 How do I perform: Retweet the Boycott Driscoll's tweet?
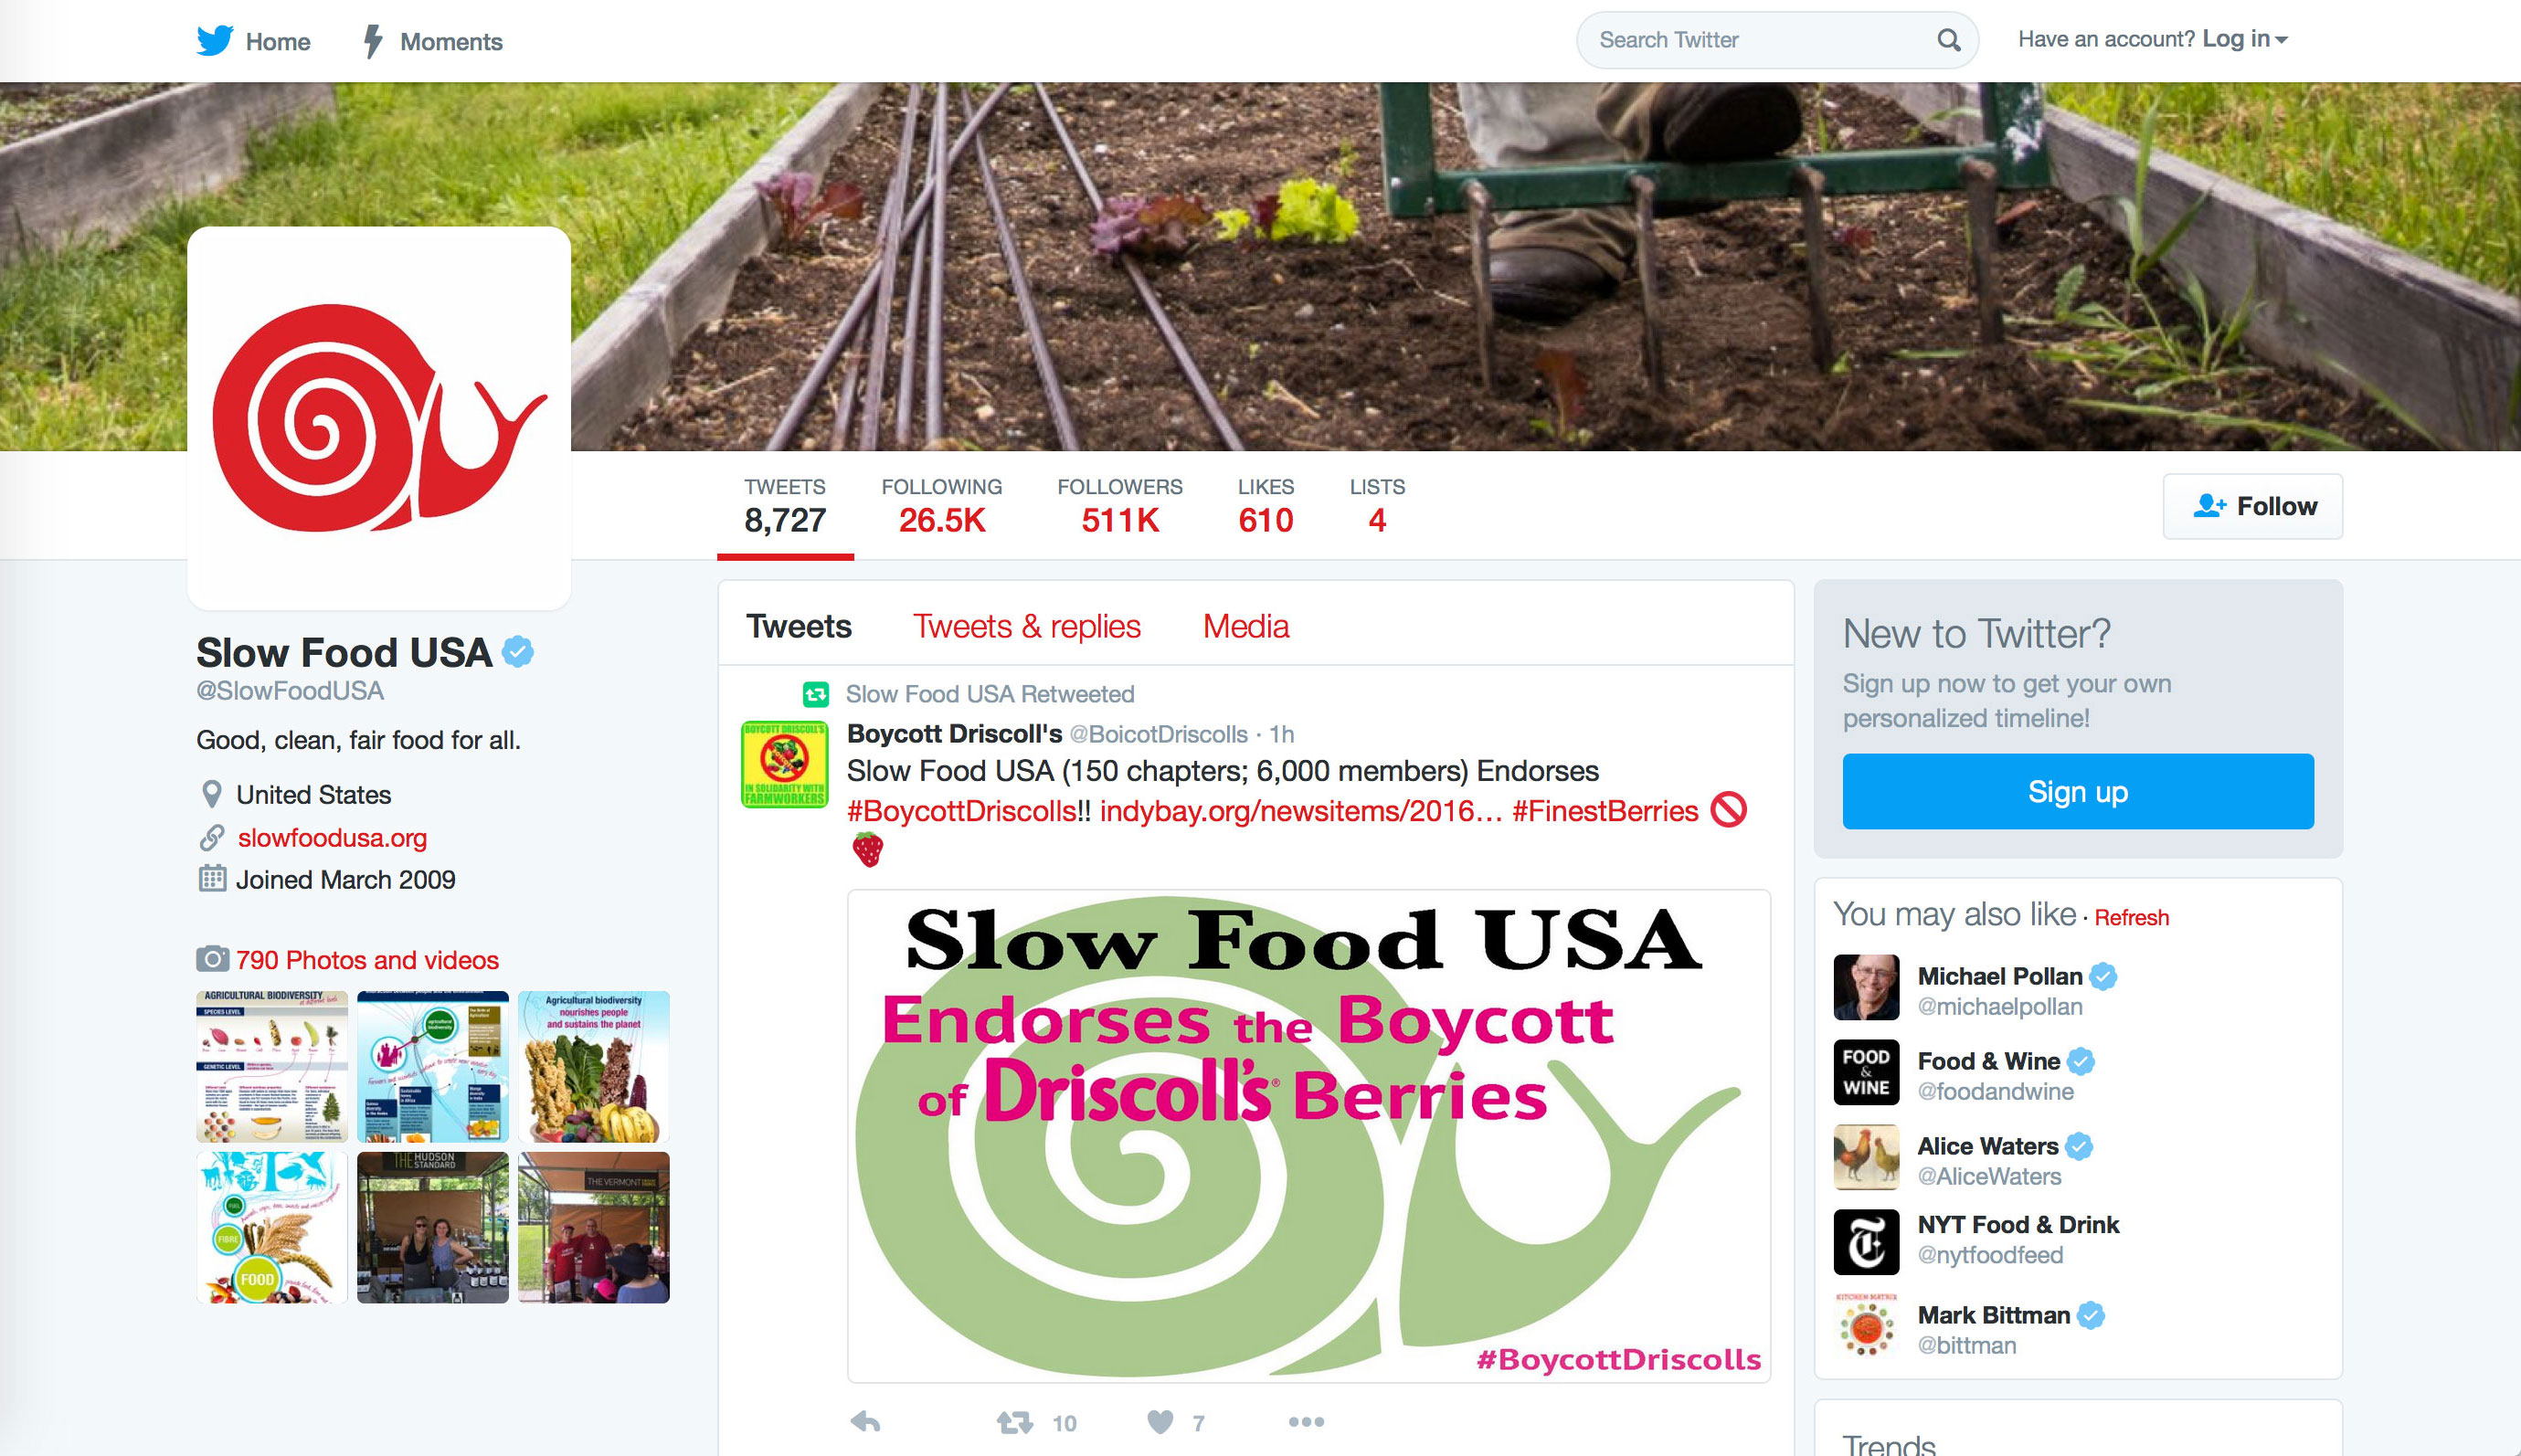(x=1014, y=1422)
